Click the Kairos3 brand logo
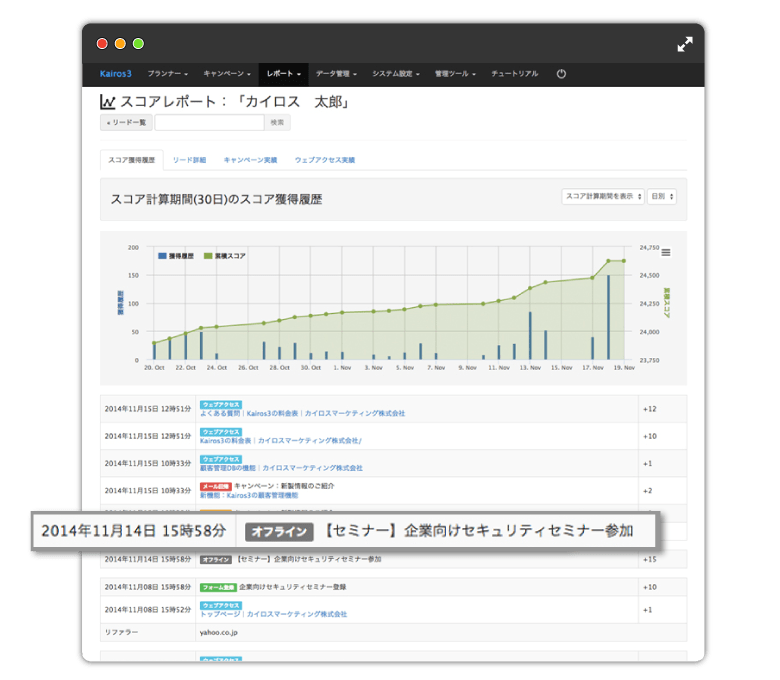Screen dimensions: 780x680 (x=116, y=74)
